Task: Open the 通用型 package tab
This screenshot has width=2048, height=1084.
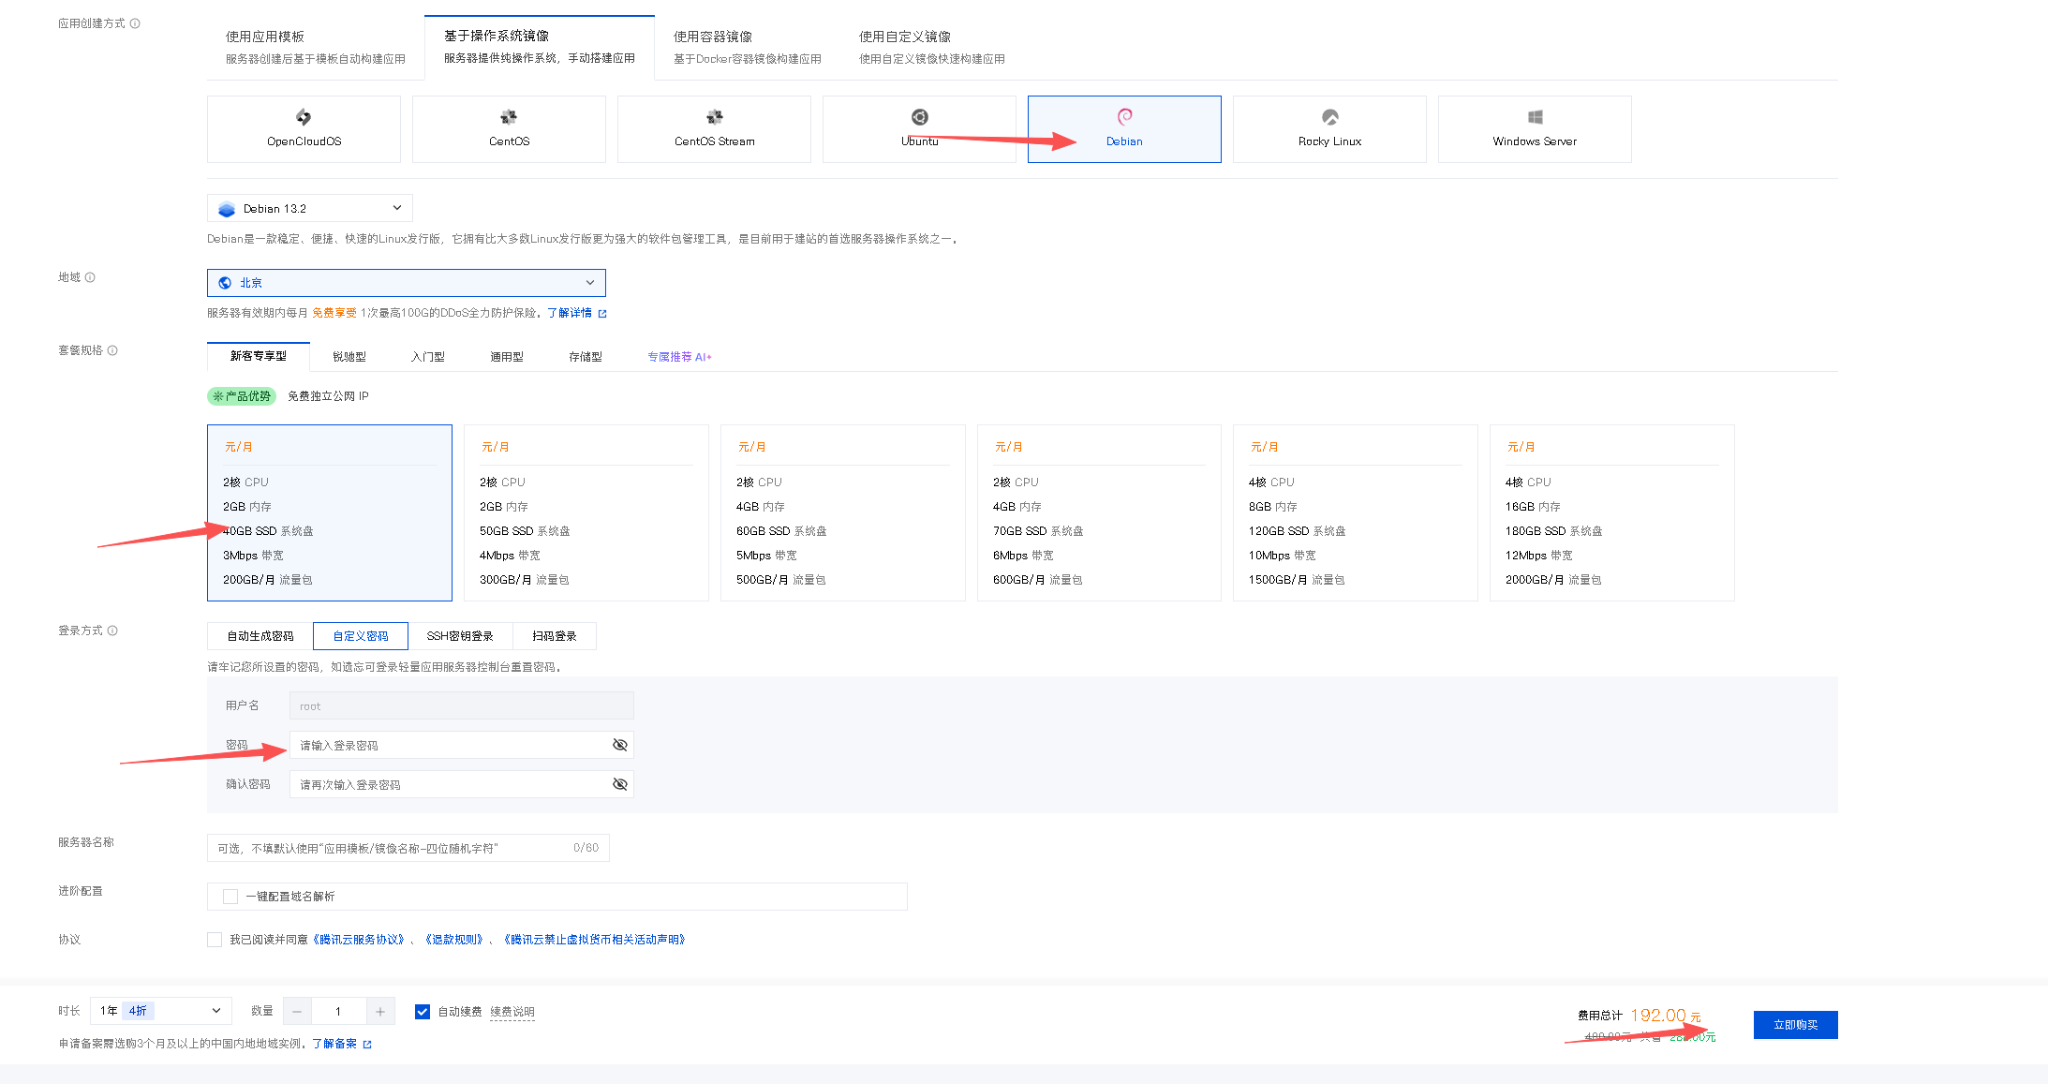Action: 507,357
